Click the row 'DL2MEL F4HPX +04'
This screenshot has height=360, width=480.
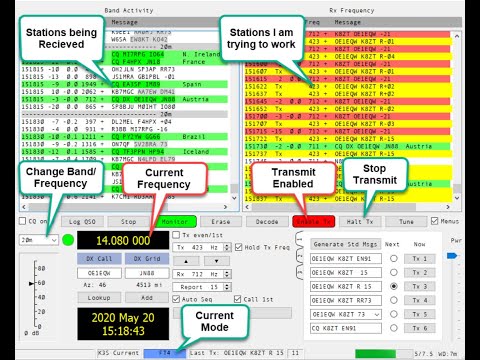tap(125, 122)
